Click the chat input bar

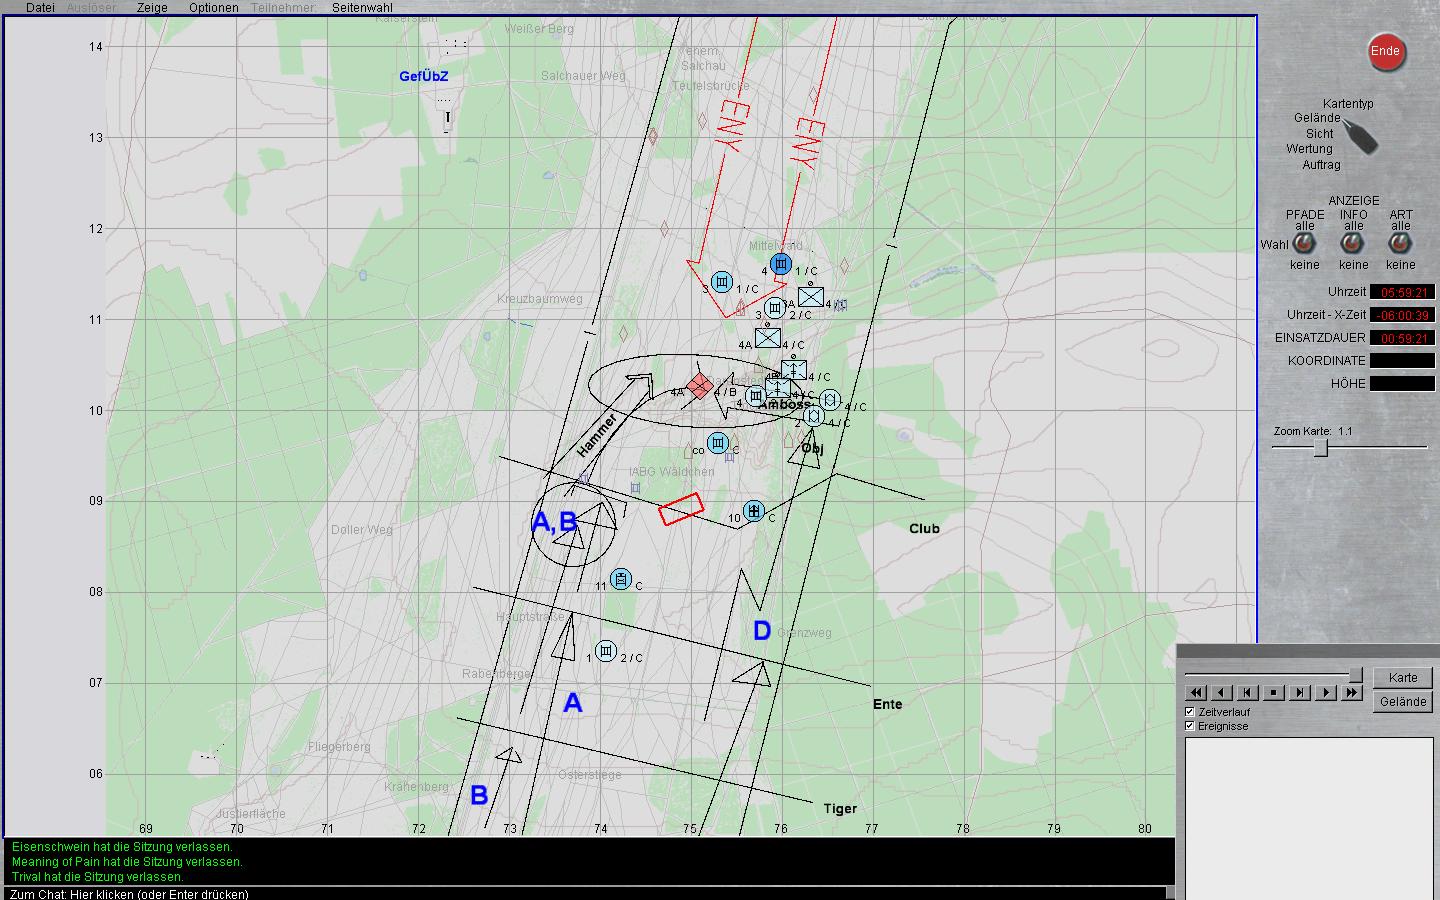(x=585, y=893)
